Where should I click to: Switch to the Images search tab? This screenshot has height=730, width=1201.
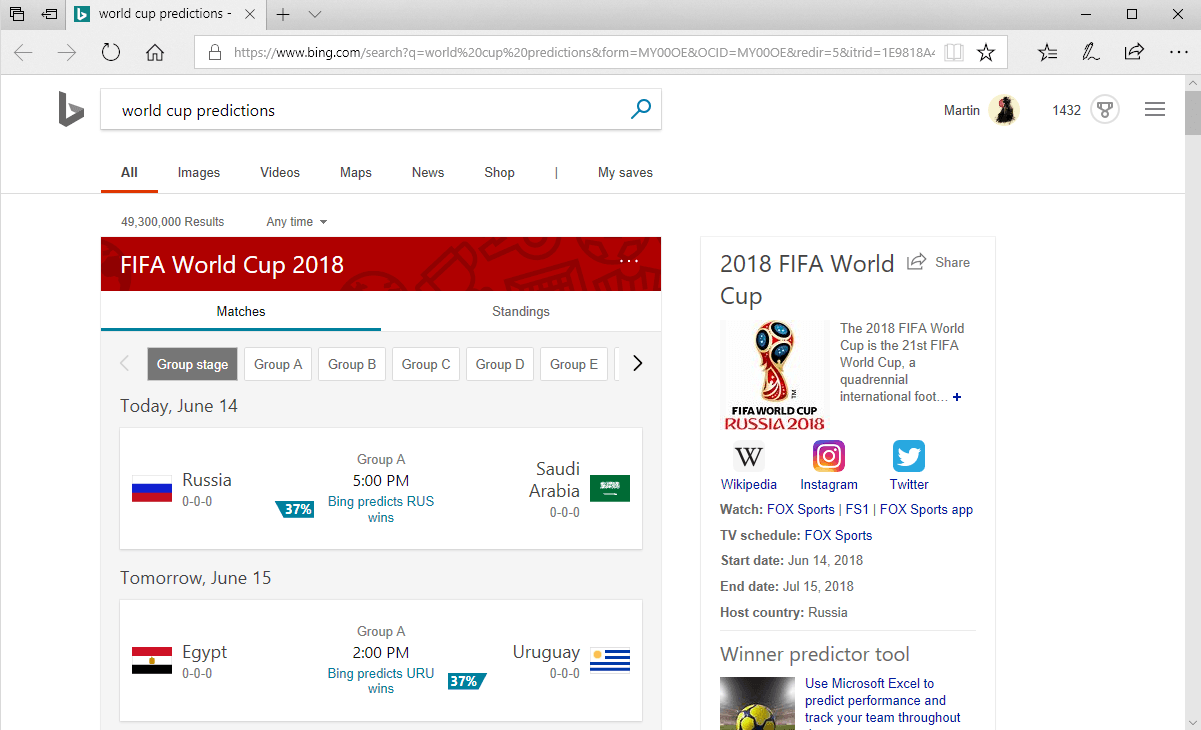tap(199, 172)
